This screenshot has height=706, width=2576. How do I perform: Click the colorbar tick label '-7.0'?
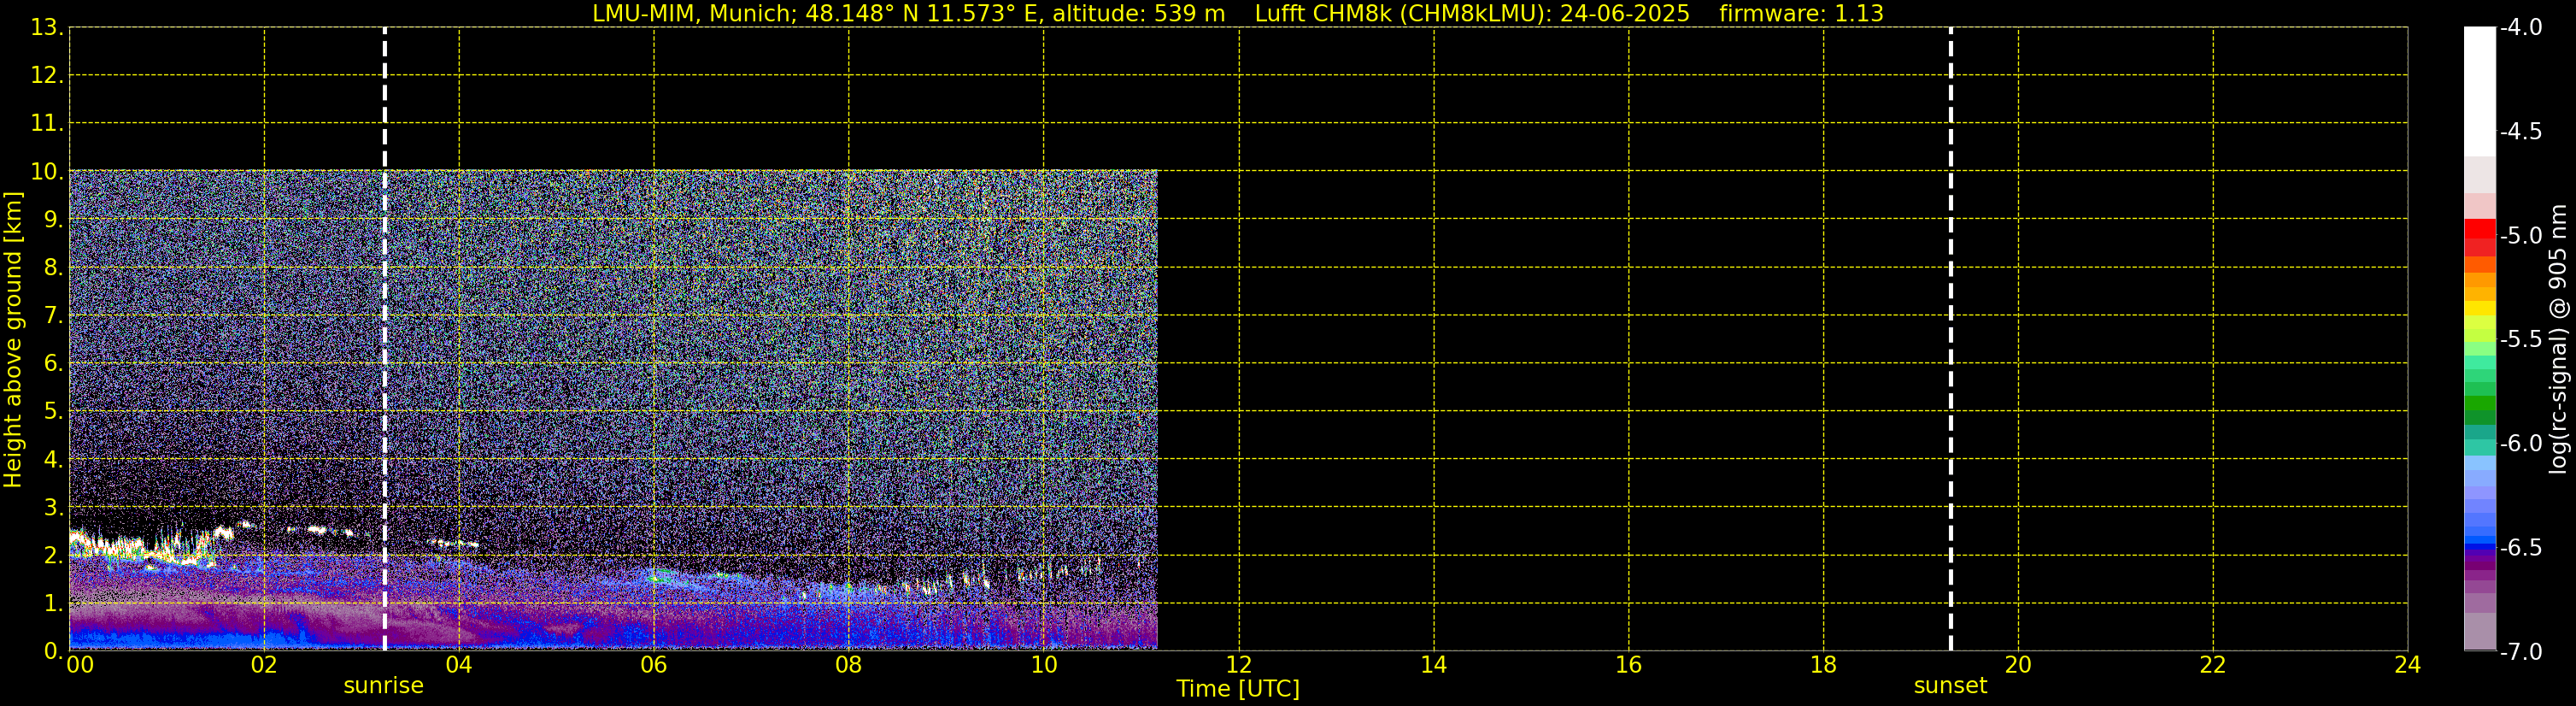(2520, 652)
